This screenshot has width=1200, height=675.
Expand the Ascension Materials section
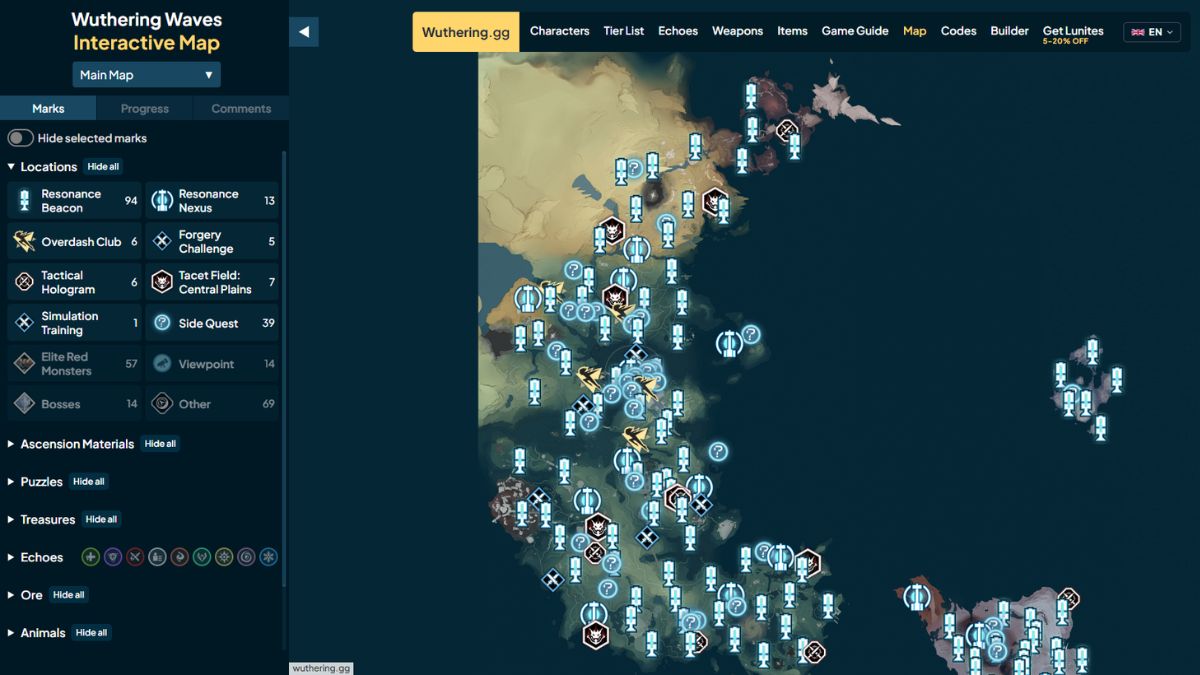70,444
